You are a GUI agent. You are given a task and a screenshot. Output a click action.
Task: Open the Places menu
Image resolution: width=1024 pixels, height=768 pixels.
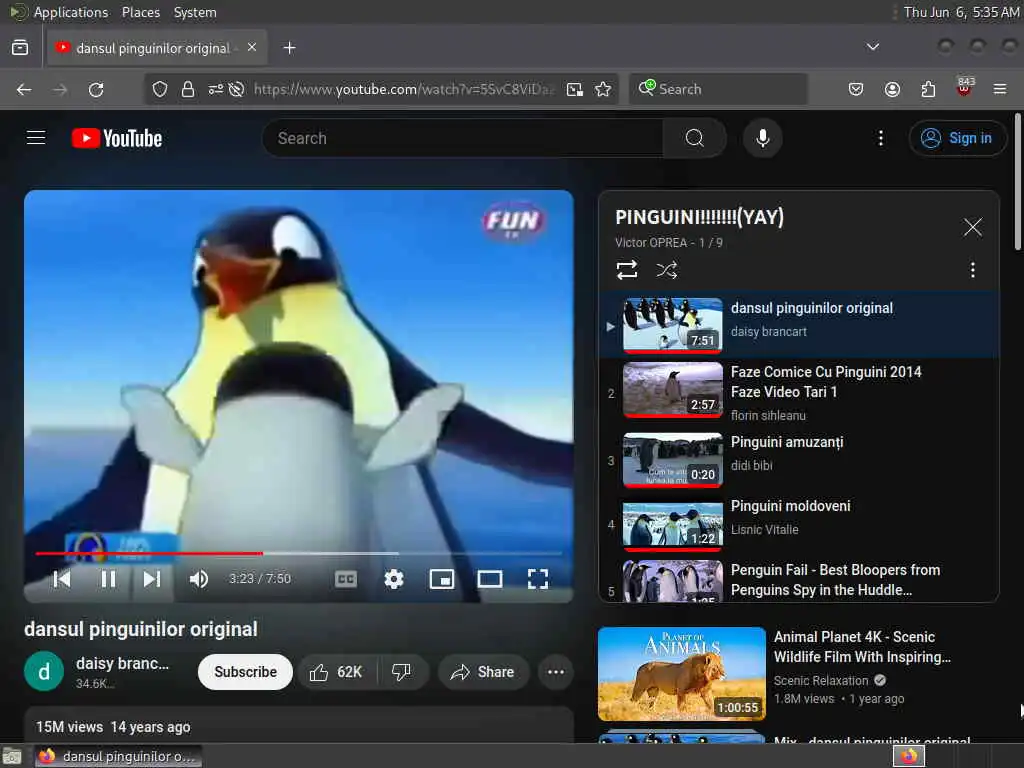[x=140, y=12]
